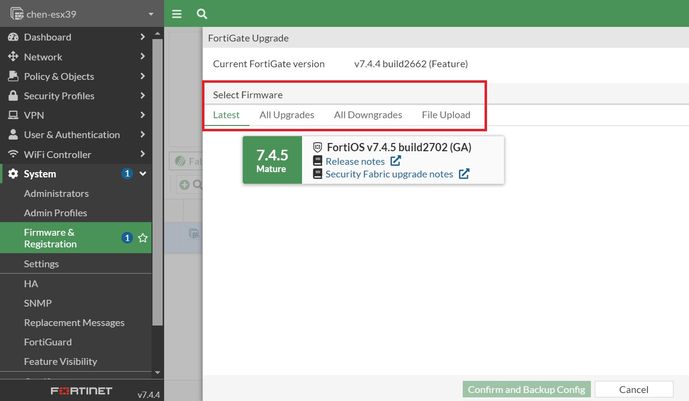
Task: Click the Security Profiles lock icon
Action: pyautogui.click(x=13, y=96)
